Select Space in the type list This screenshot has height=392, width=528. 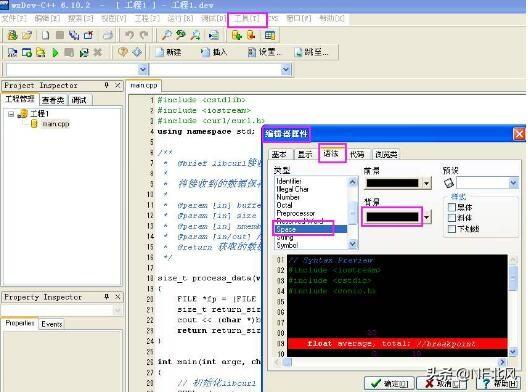tap(311, 229)
